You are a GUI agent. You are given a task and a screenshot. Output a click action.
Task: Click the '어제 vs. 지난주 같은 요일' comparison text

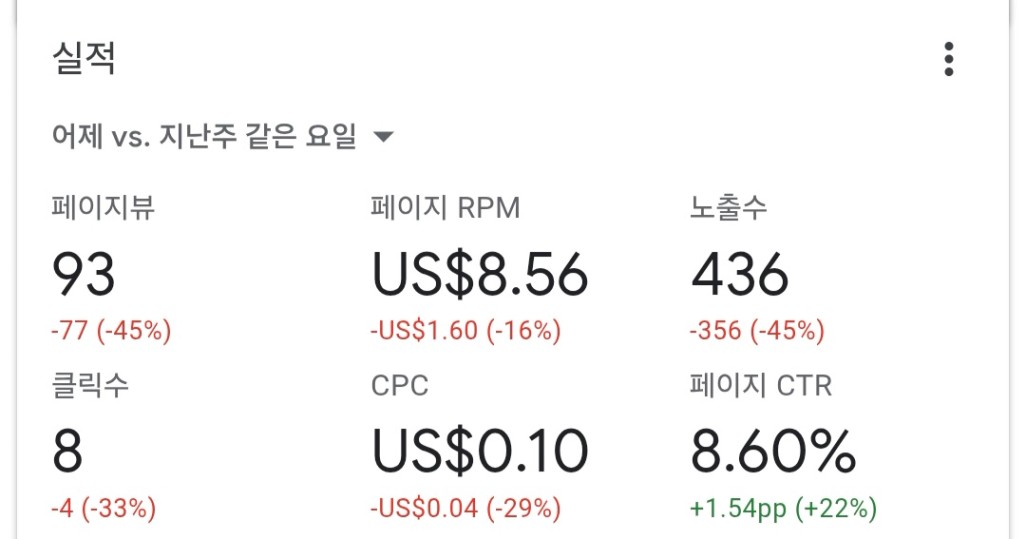(x=204, y=137)
